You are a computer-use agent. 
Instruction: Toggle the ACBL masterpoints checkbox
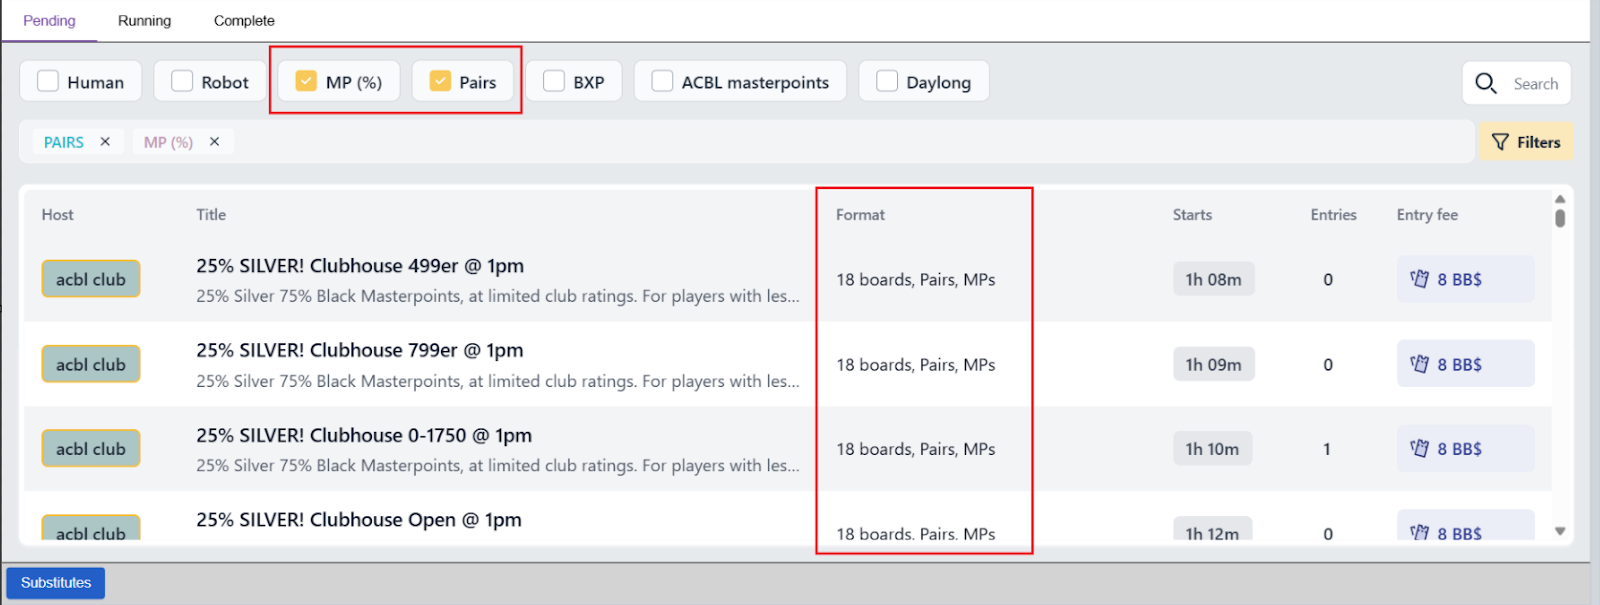[662, 81]
